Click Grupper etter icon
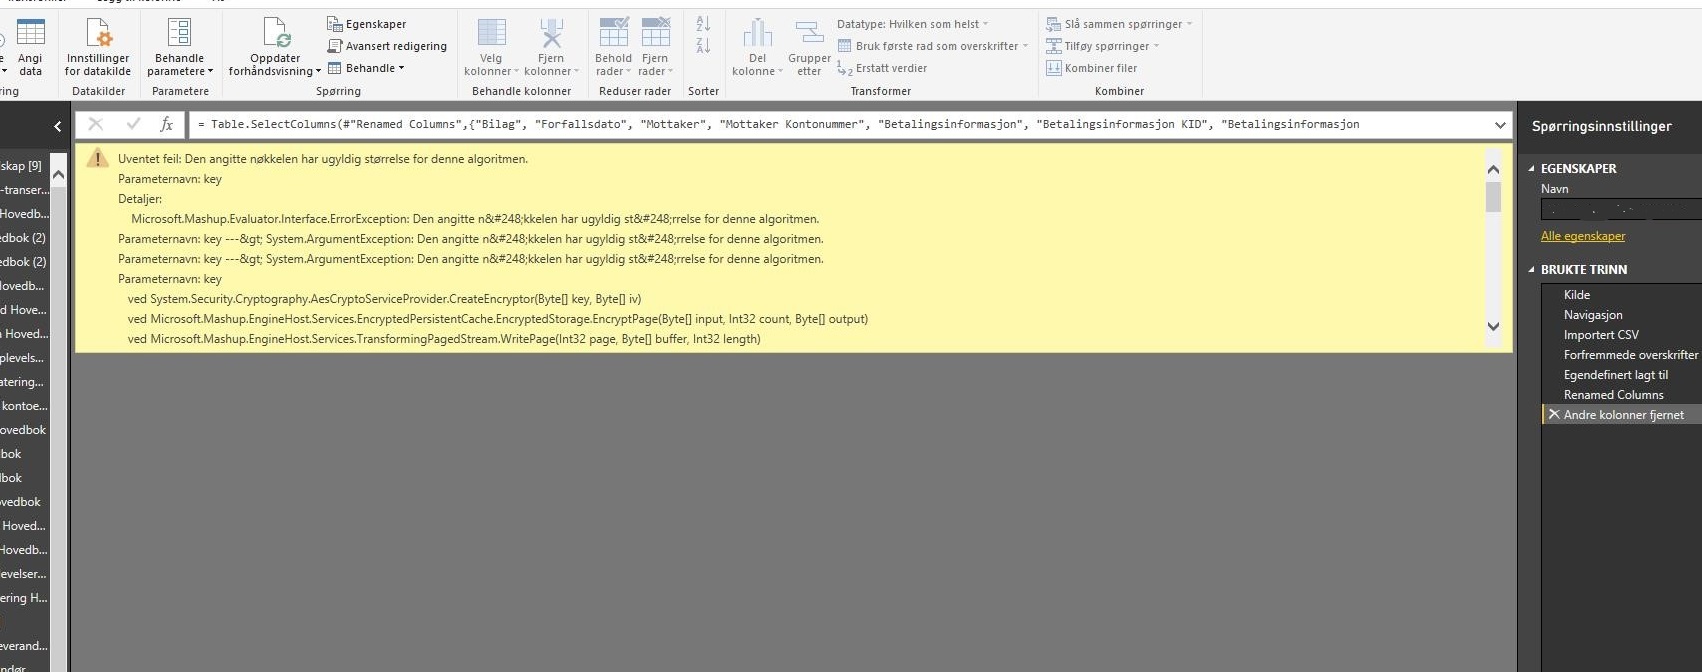The height and width of the screenshot is (672, 1702). tap(809, 32)
